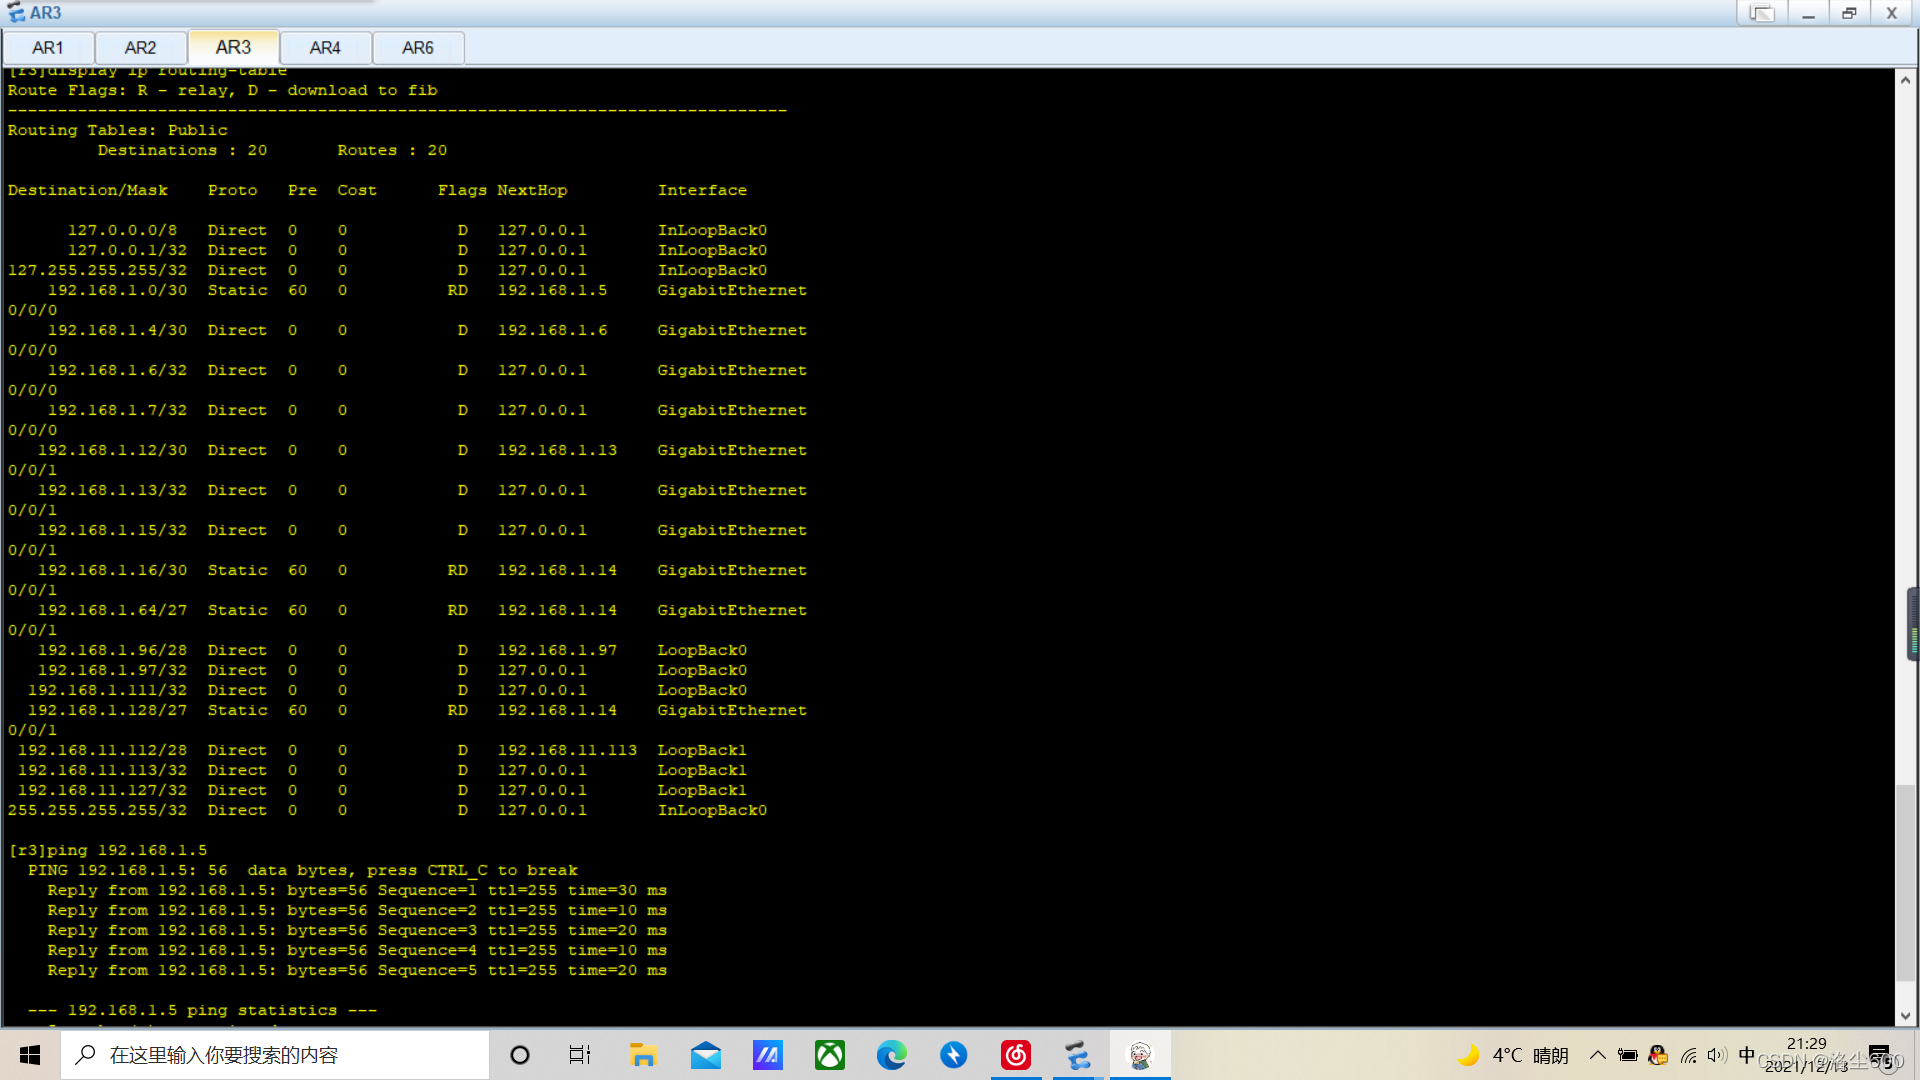Screen dimensions: 1920x1080
Task: Open the volume control in tray
Action: [x=1717, y=1055]
